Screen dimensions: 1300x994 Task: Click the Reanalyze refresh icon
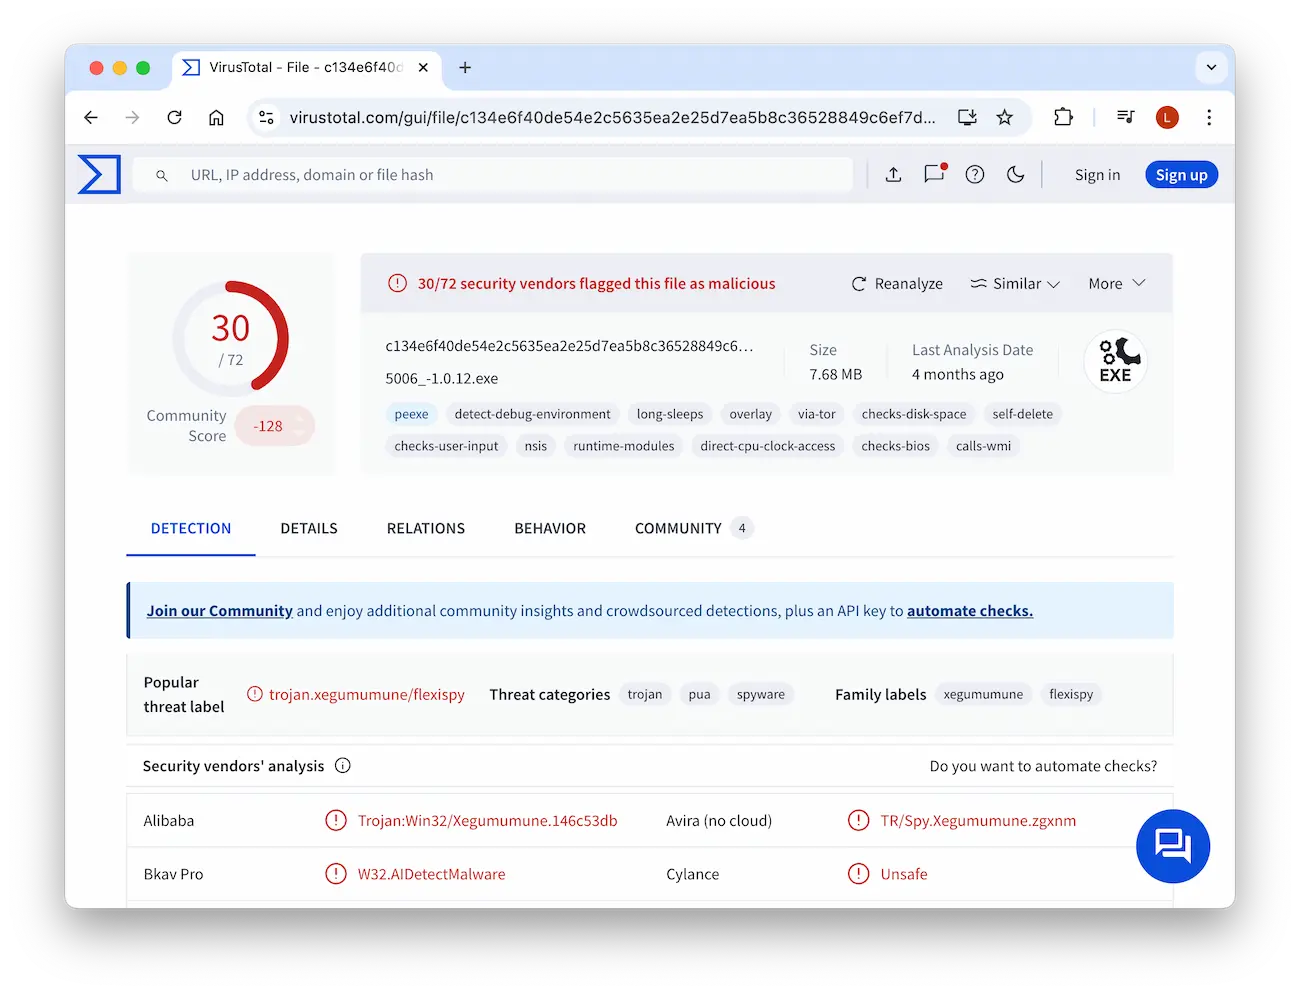859,284
